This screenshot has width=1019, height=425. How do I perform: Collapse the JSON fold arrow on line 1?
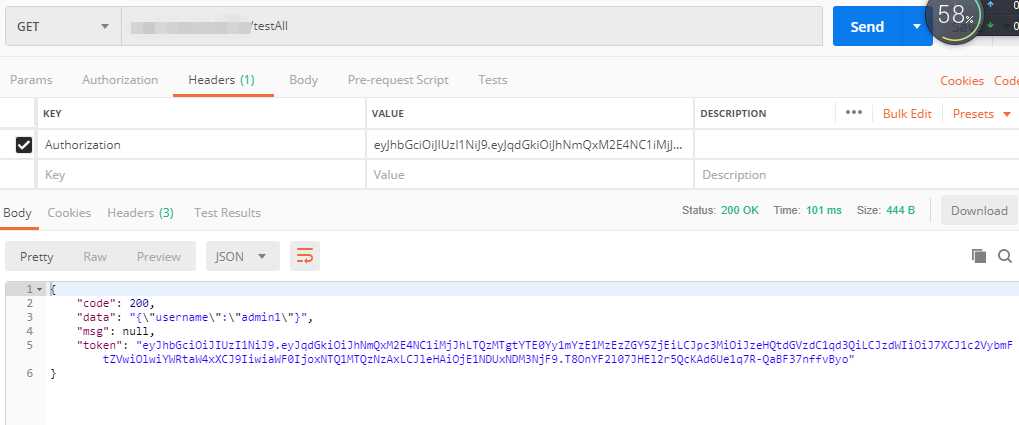[40, 290]
